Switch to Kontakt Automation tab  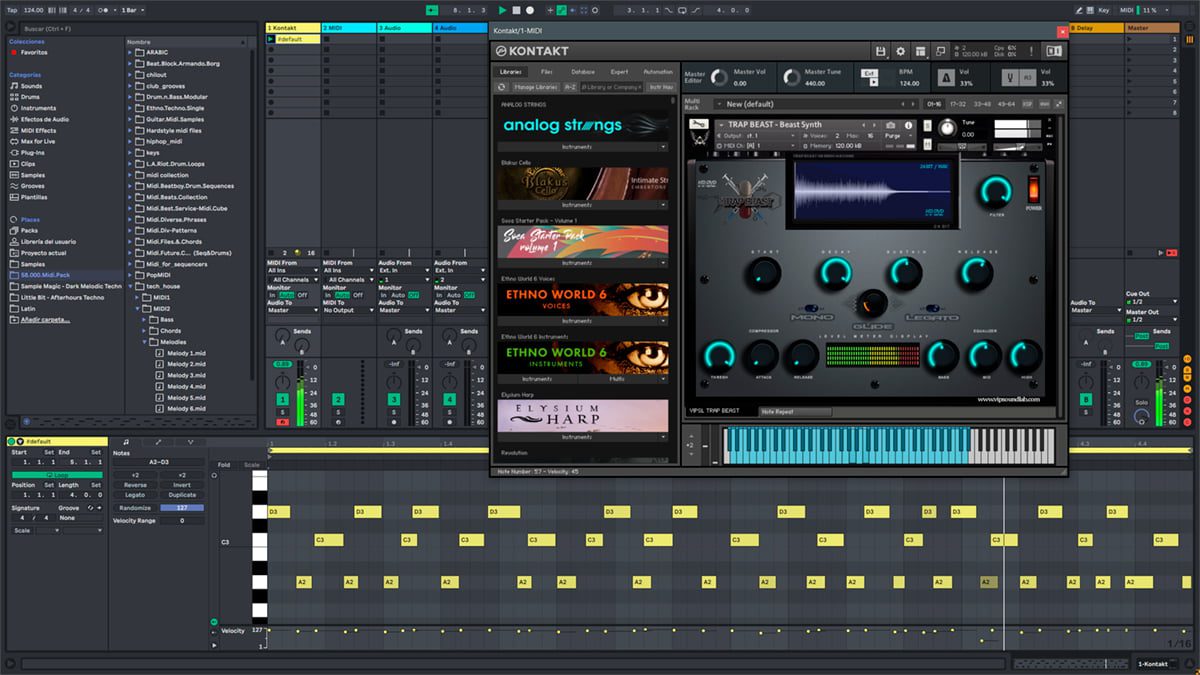658,72
